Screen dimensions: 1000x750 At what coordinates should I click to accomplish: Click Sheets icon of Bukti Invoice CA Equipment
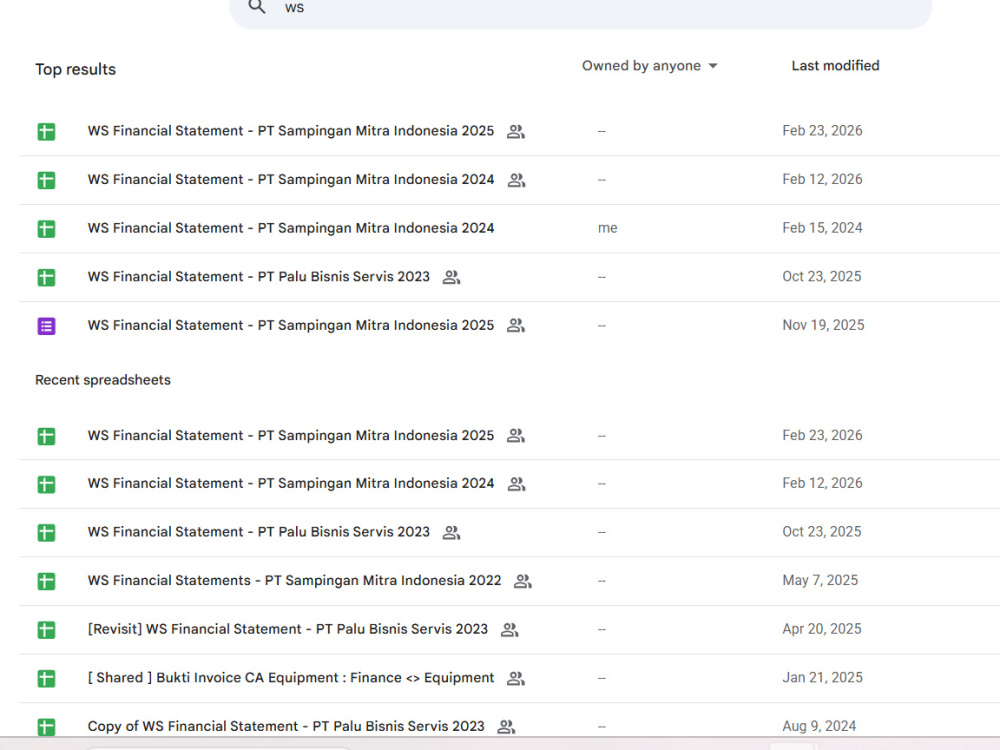point(46,678)
